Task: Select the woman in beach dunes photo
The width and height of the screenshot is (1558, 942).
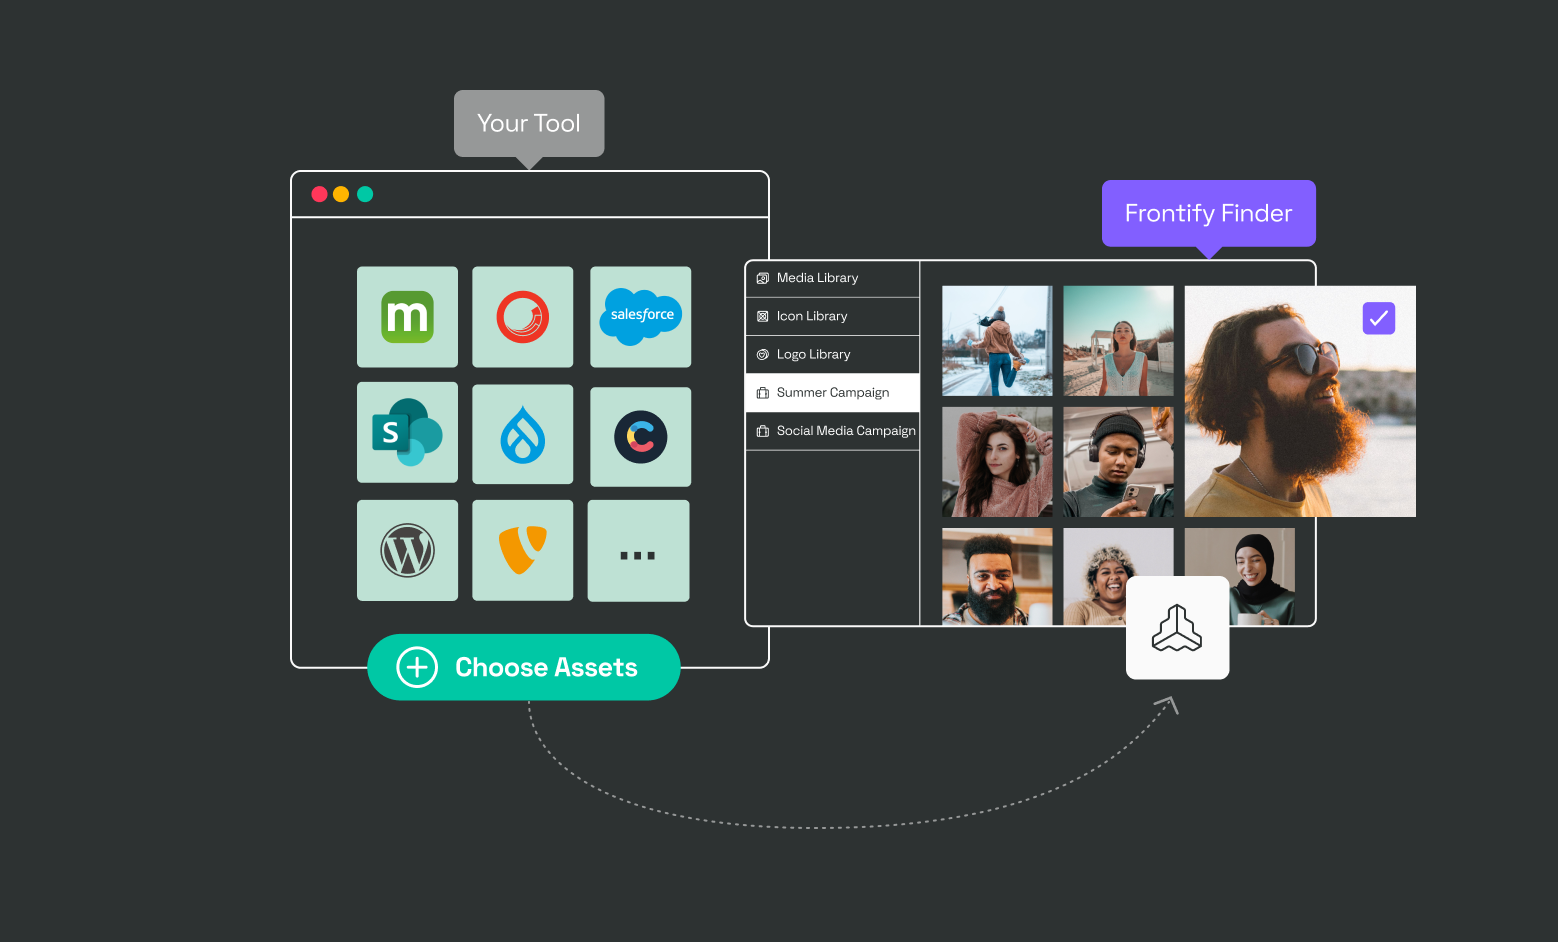Action: 1118,341
